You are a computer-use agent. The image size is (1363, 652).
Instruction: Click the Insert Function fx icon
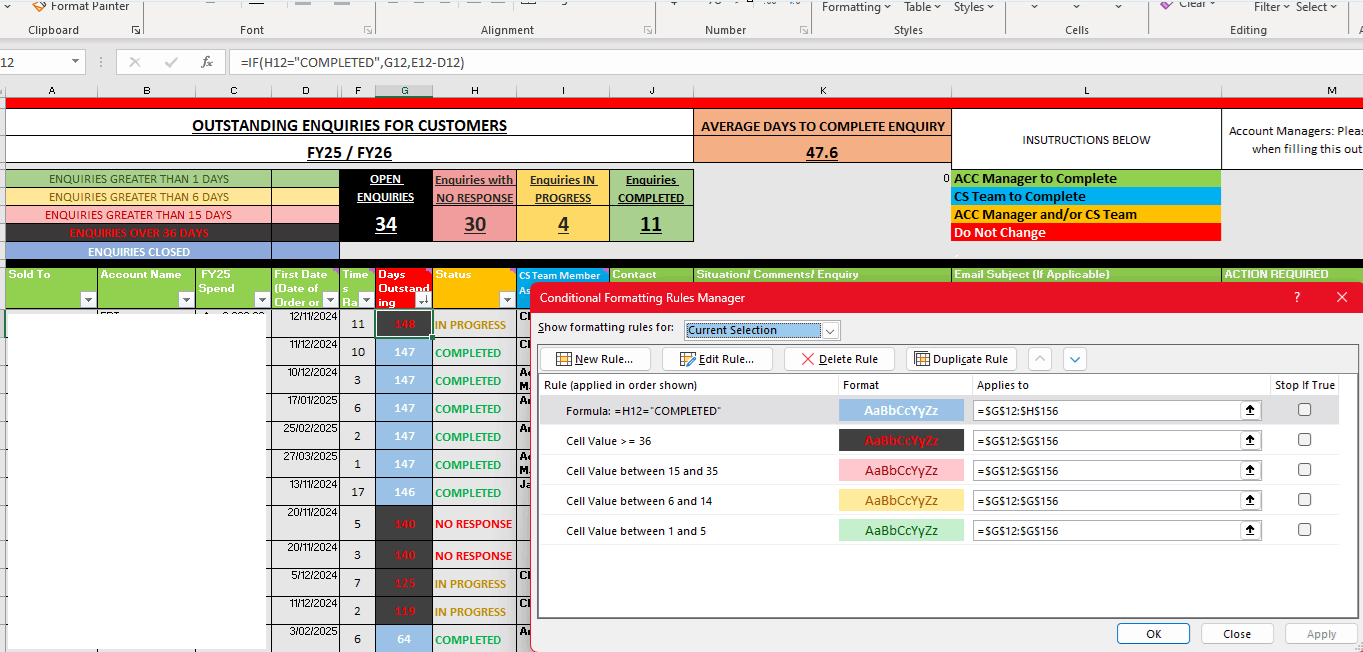click(207, 62)
